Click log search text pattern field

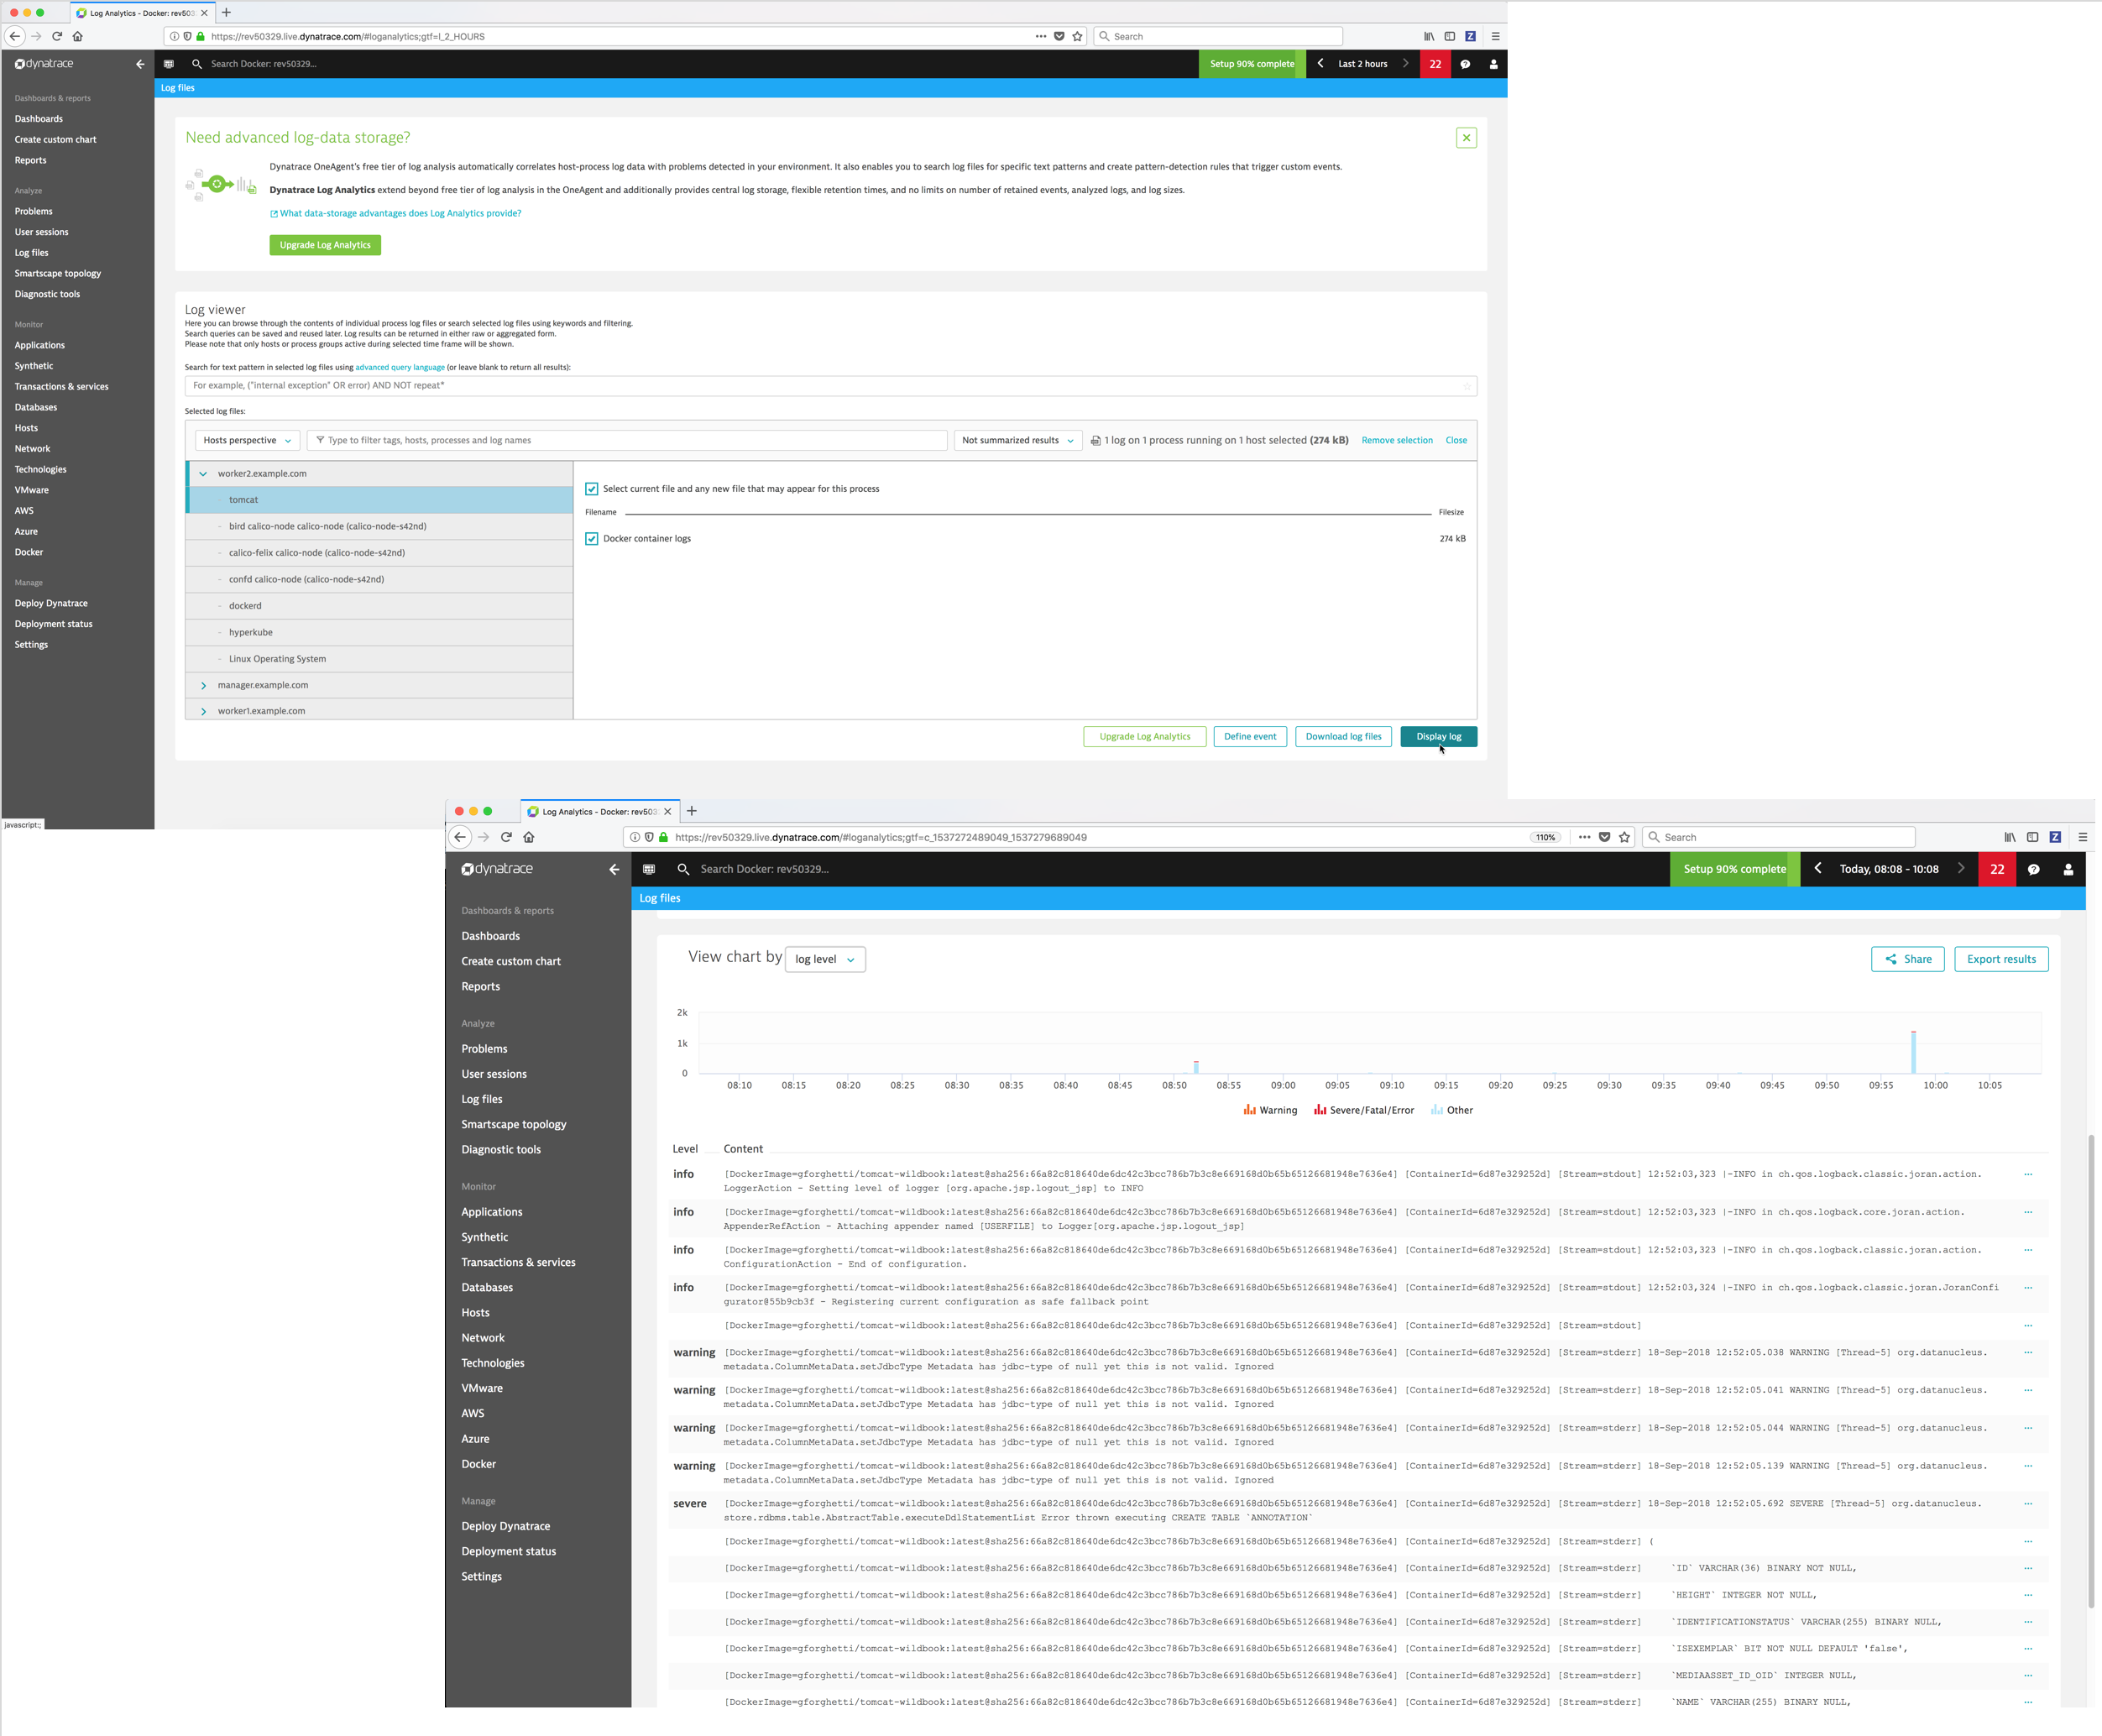[830, 385]
